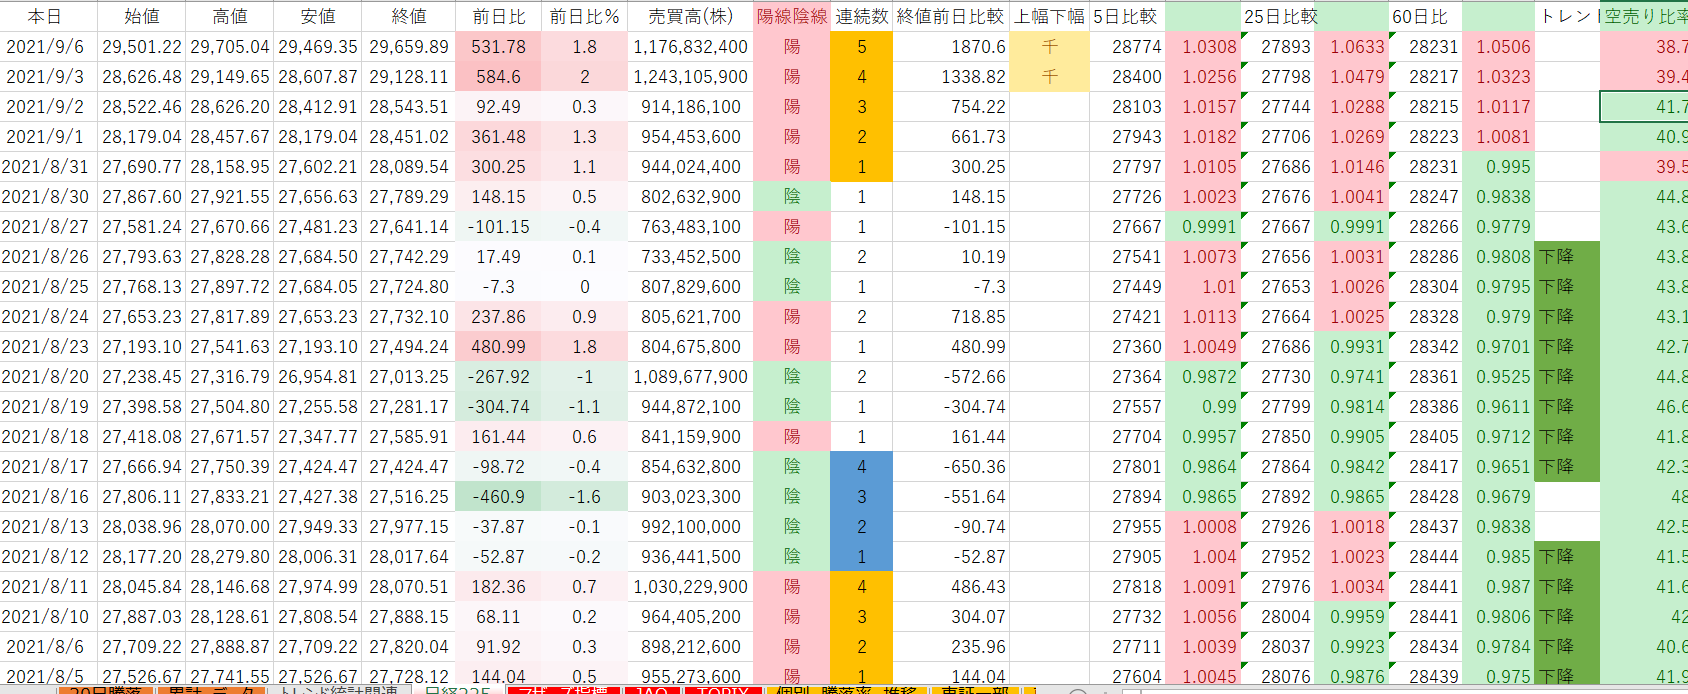Viewport: 1688px width, 694px height.
Task: Select volume cell 1,243,105,900
Action: point(690,76)
